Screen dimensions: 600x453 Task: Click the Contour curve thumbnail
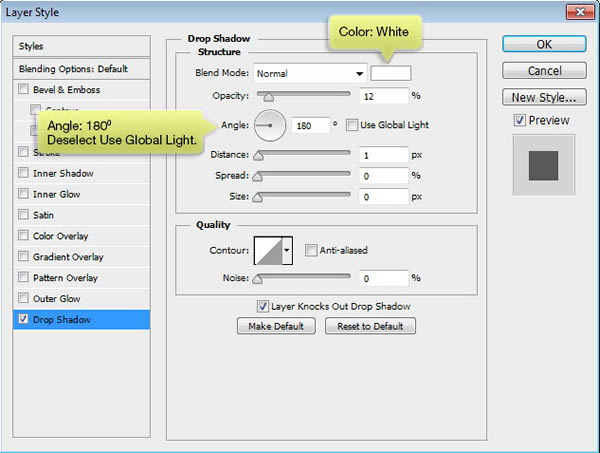268,251
